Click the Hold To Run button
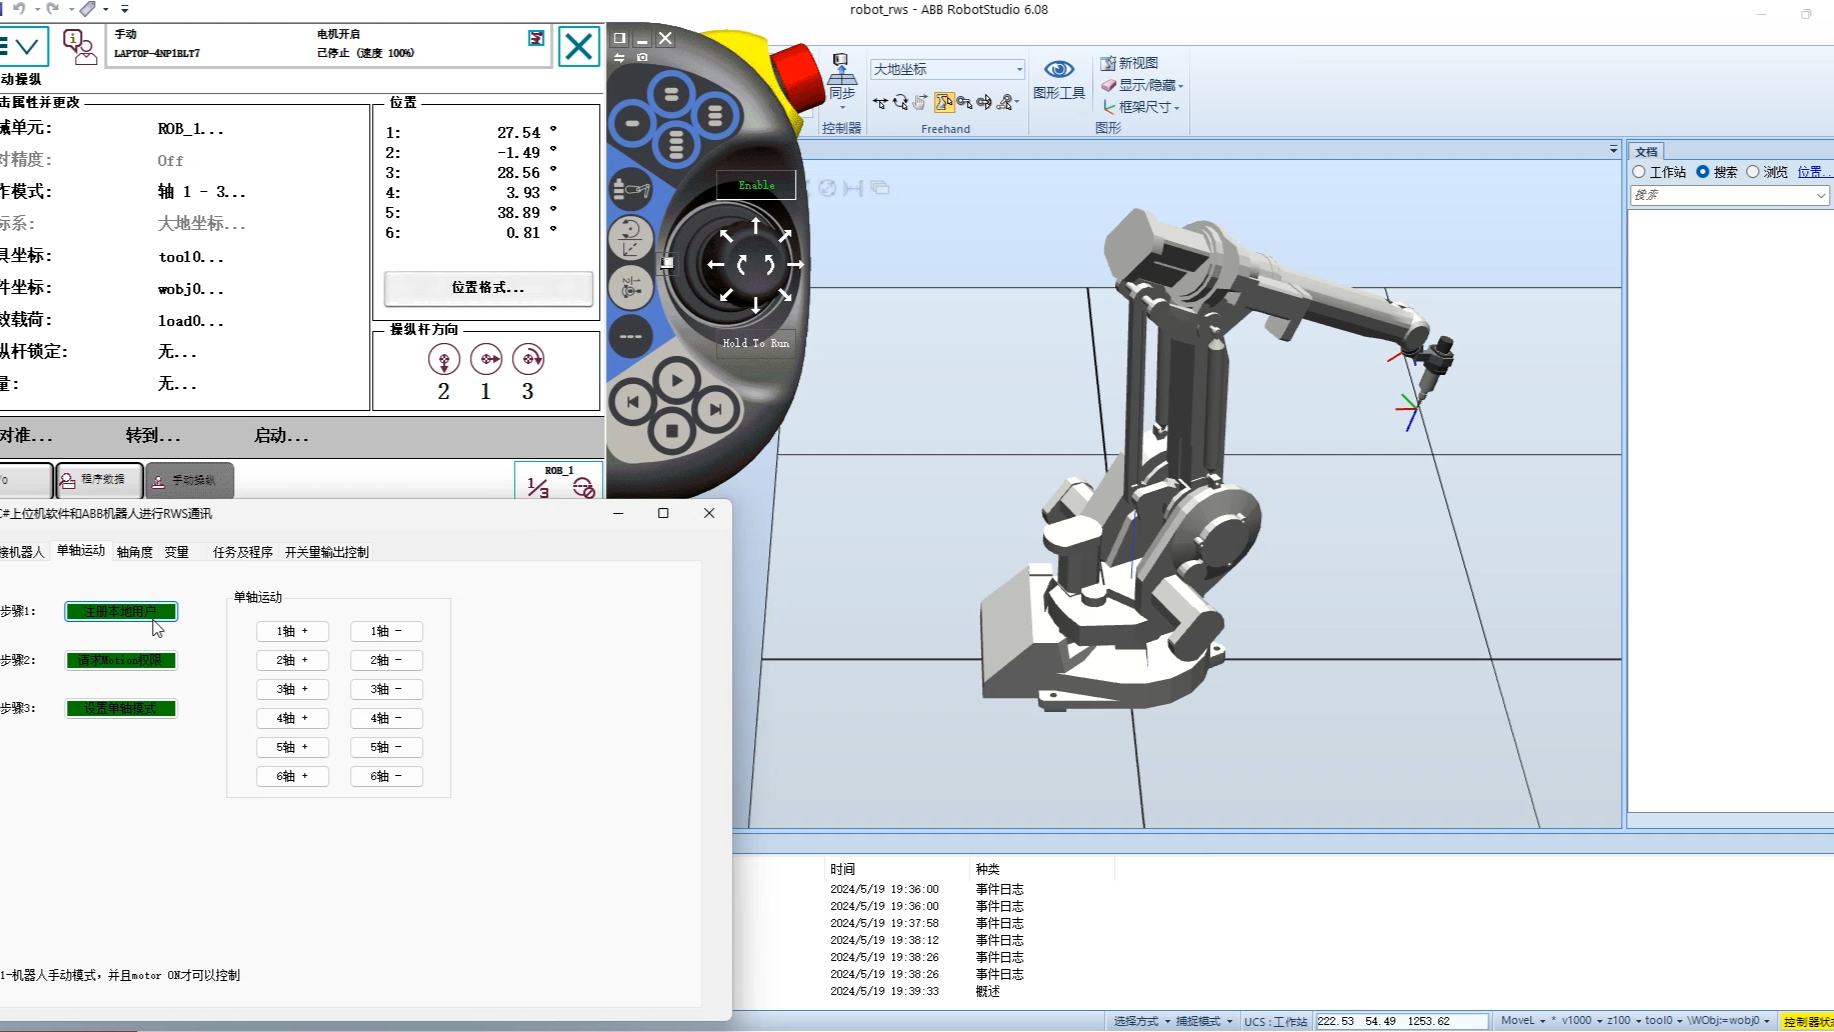Screen dimensions: 1834x1032 point(756,343)
